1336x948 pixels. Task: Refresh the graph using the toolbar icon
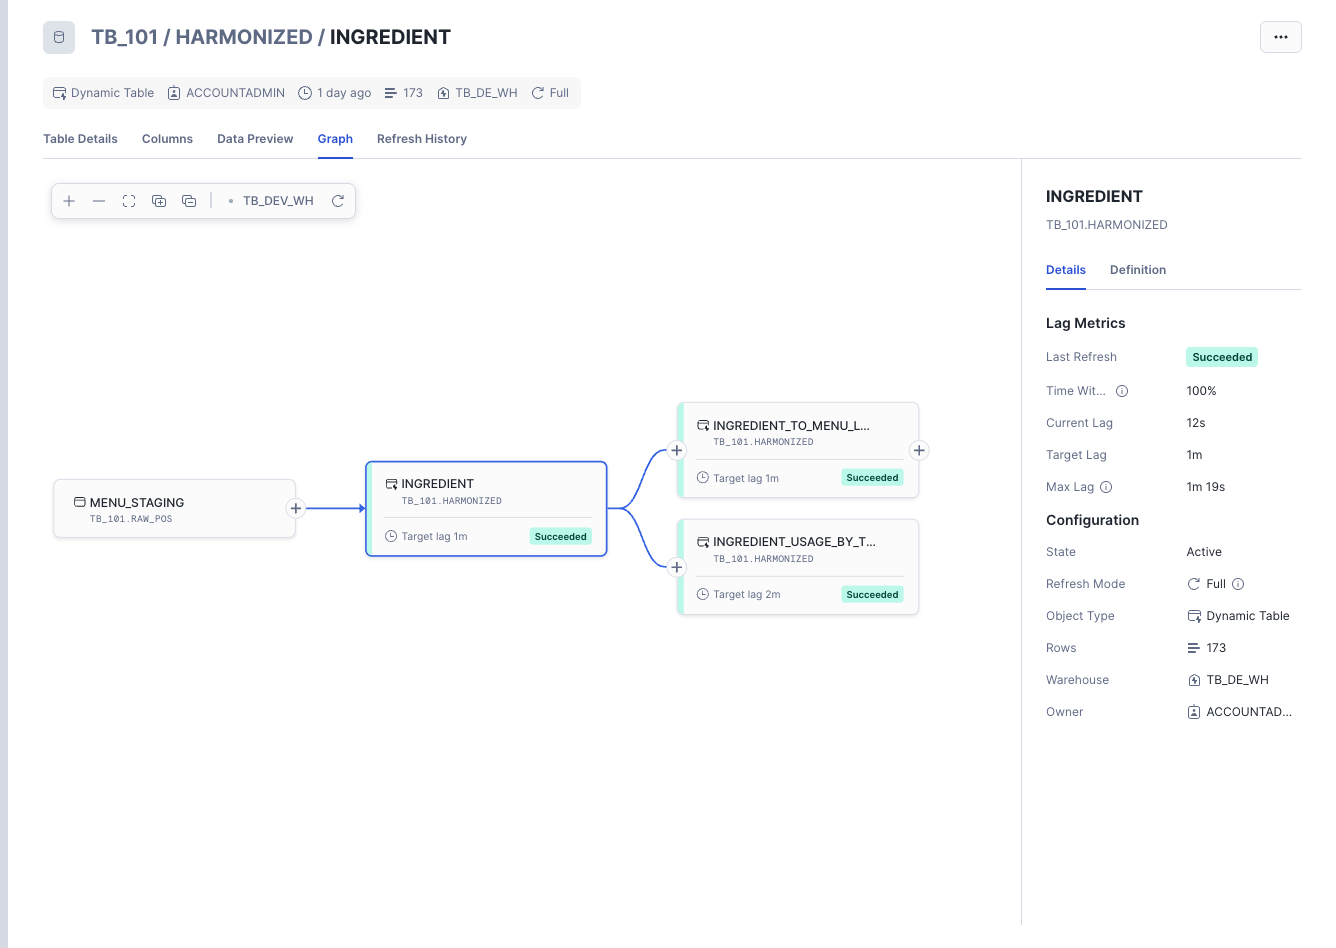point(338,201)
